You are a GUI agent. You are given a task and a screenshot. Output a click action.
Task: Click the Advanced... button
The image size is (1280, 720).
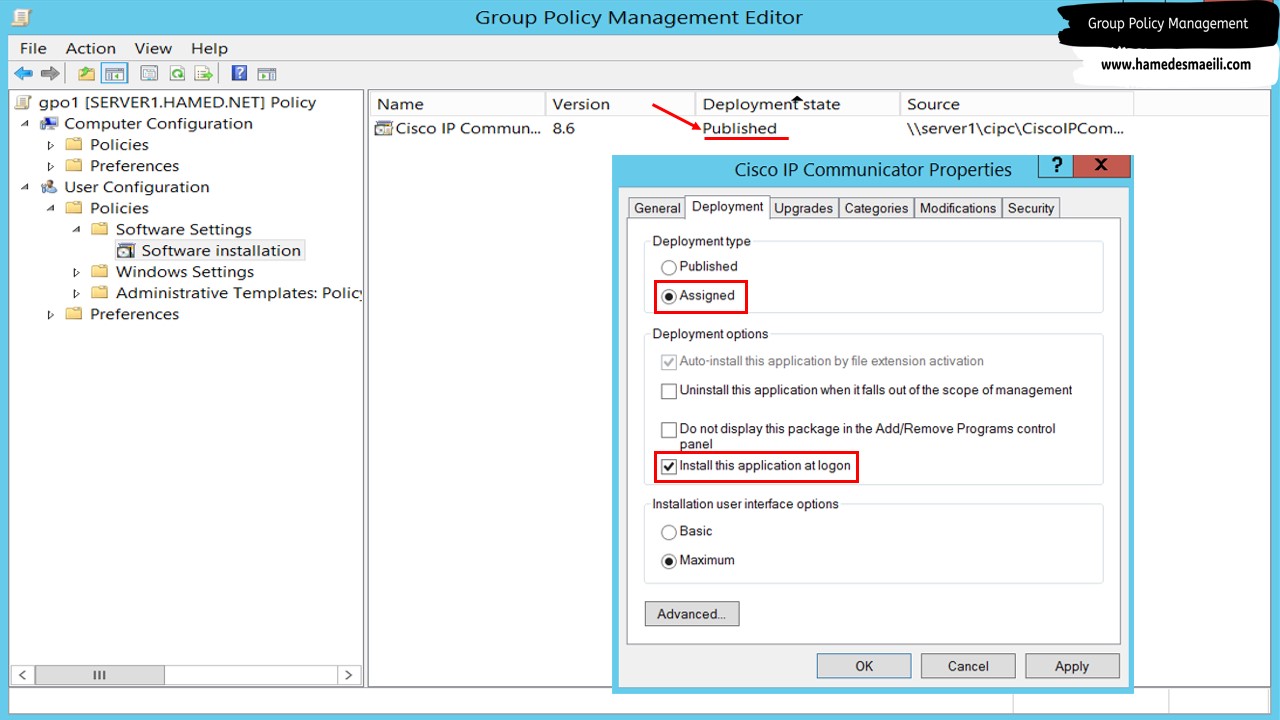pyautogui.click(x=692, y=614)
